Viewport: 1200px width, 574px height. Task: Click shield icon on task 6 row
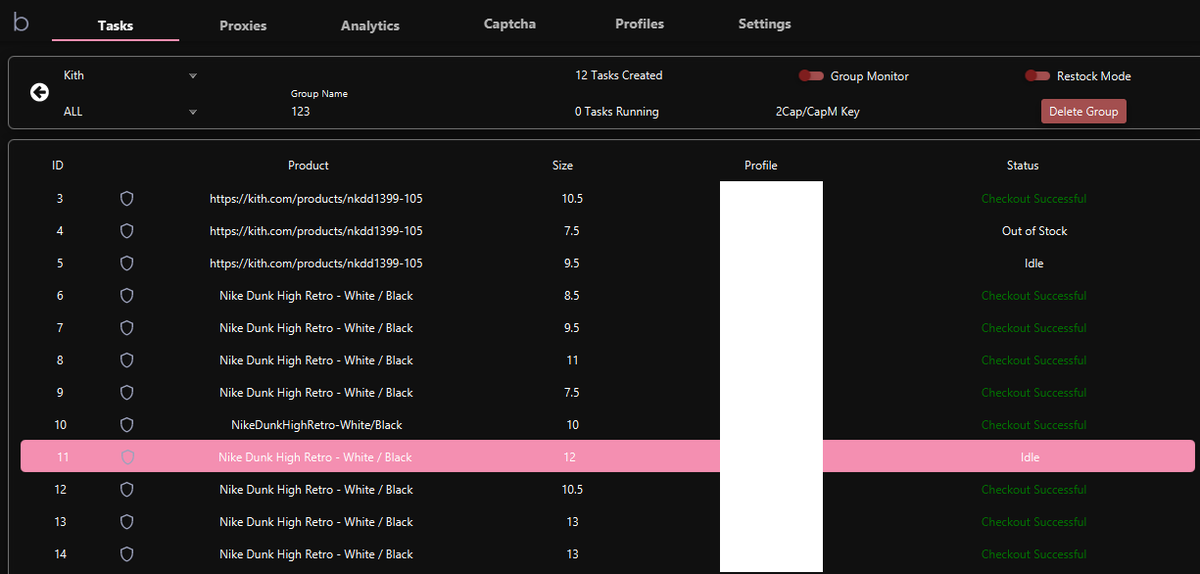(x=127, y=296)
